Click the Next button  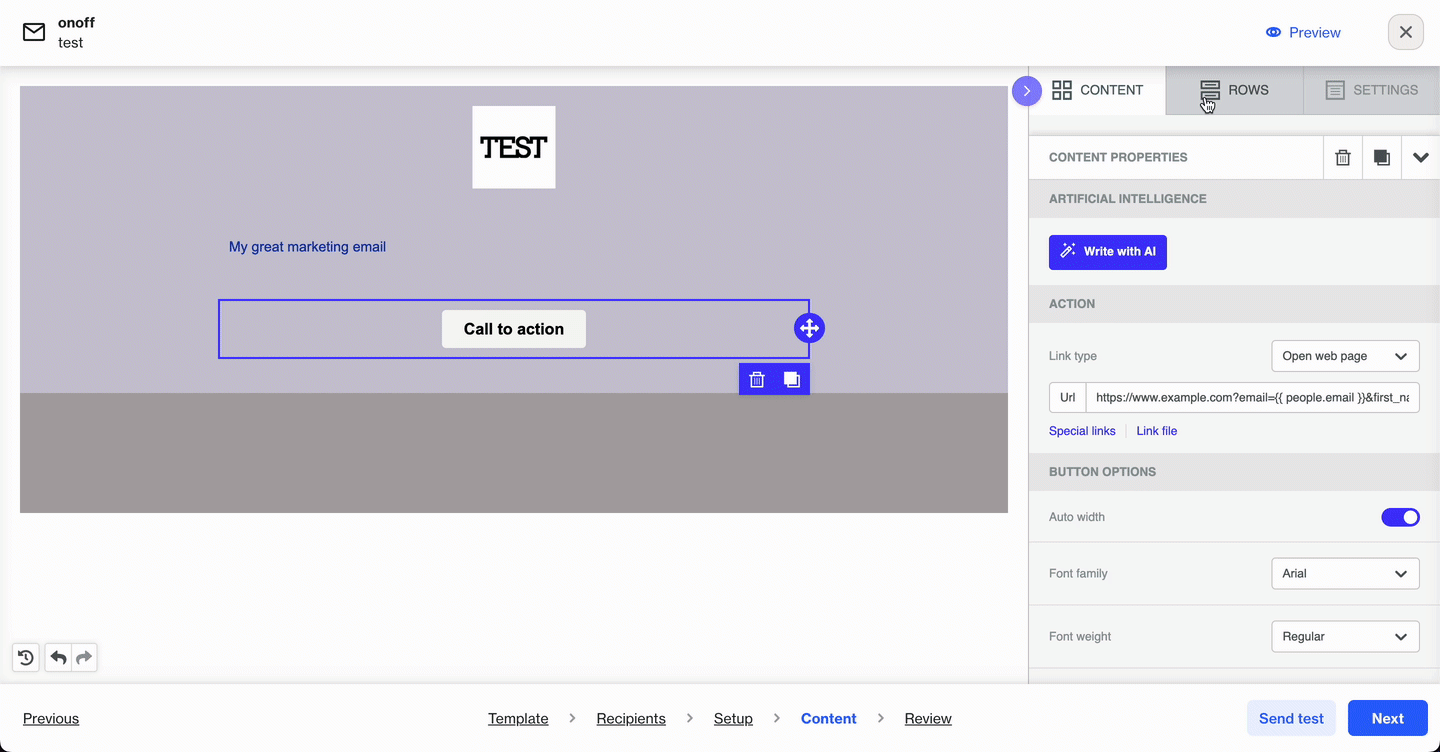1387,718
